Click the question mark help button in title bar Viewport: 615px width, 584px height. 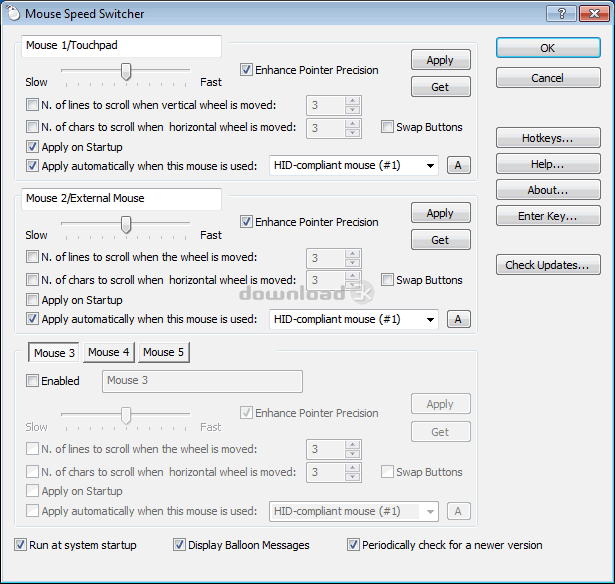click(562, 14)
